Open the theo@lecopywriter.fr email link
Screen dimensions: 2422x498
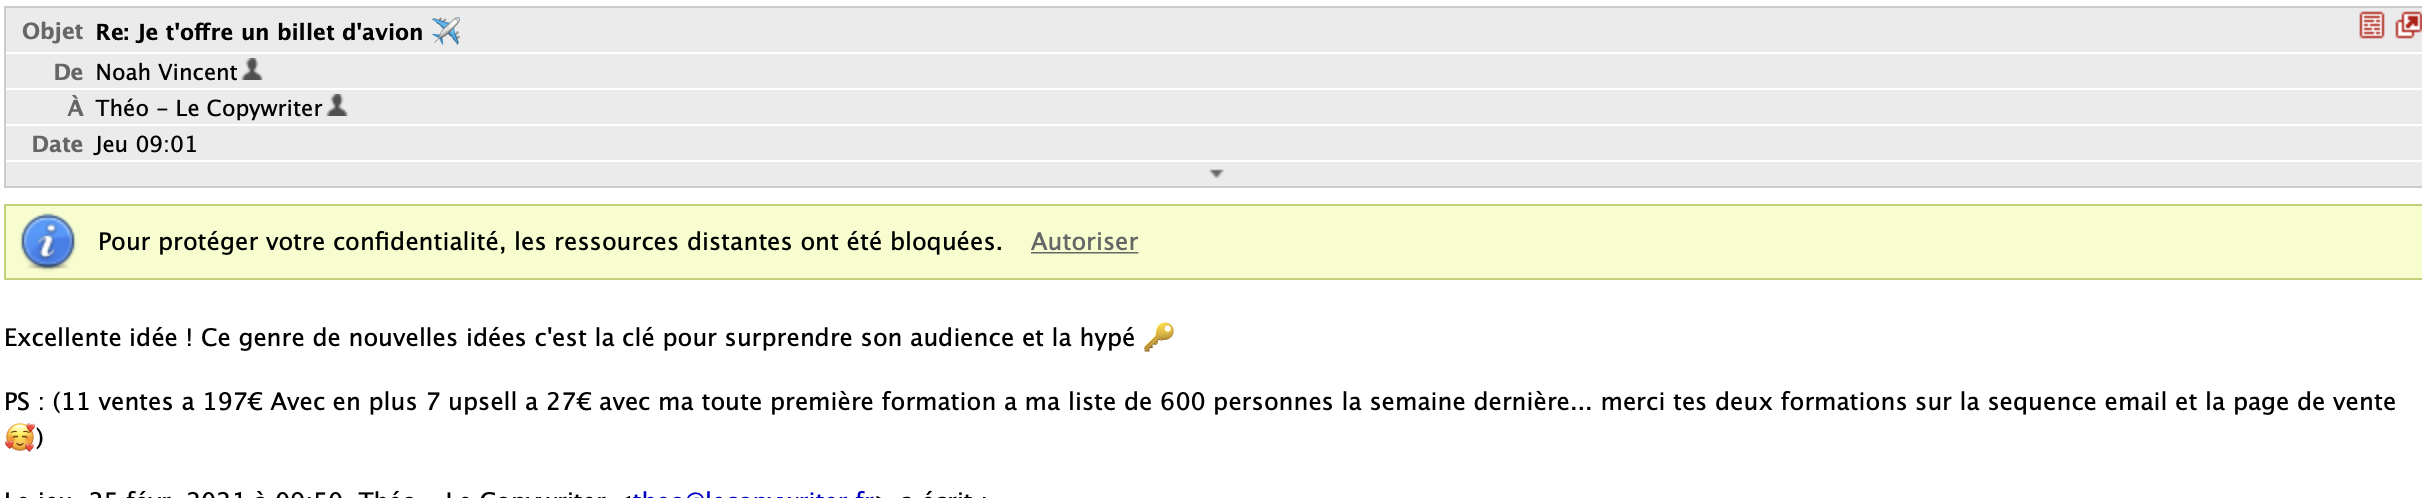point(755,493)
